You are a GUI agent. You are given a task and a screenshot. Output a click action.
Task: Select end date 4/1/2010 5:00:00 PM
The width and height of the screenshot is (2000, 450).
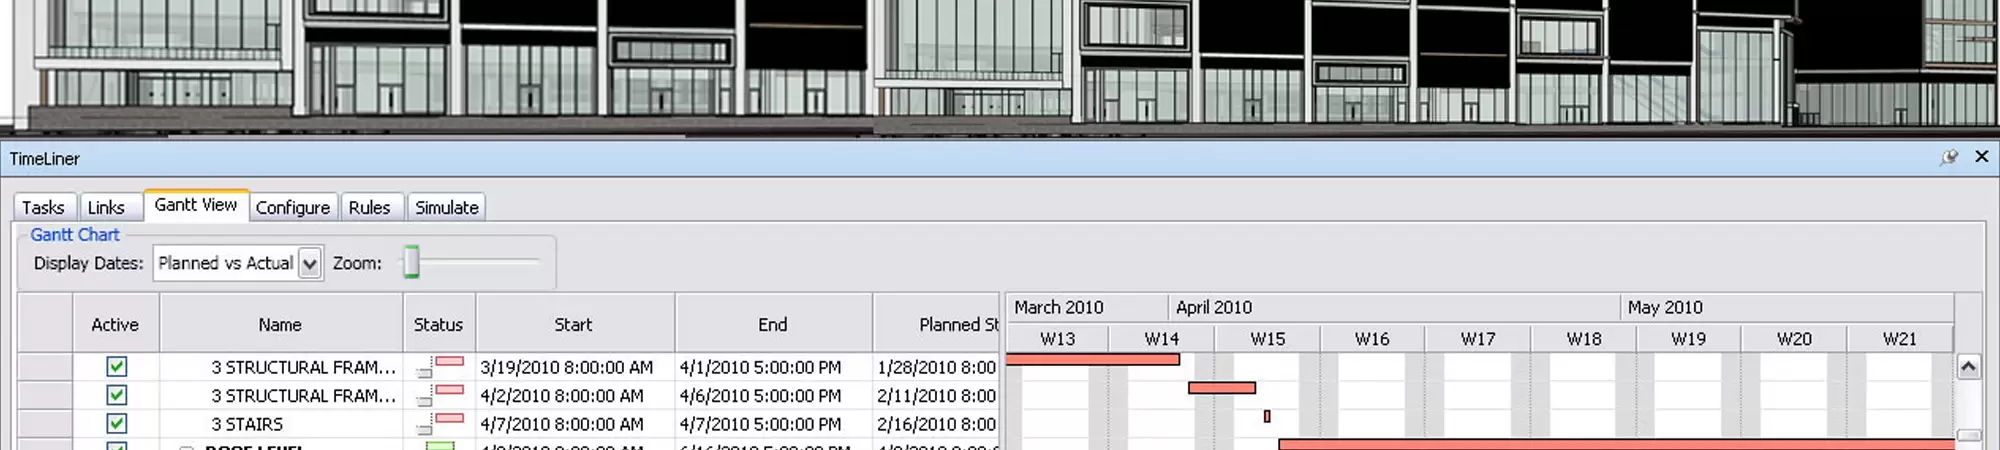coord(761,367)
